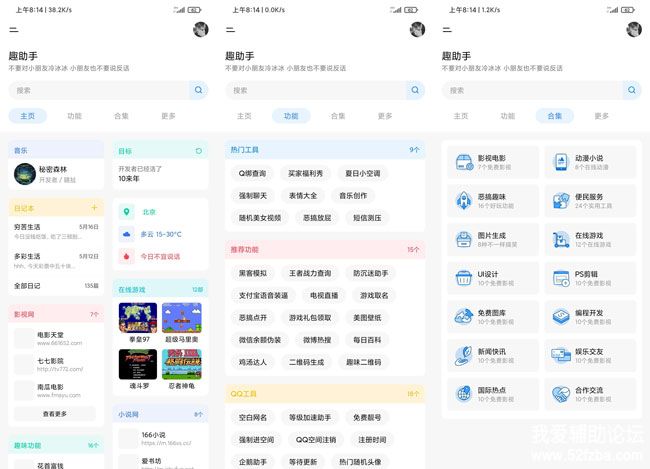This screenshot has width=650, height=469.
Task: Tap the 北京 location pin icon
Action: (126, 212)
